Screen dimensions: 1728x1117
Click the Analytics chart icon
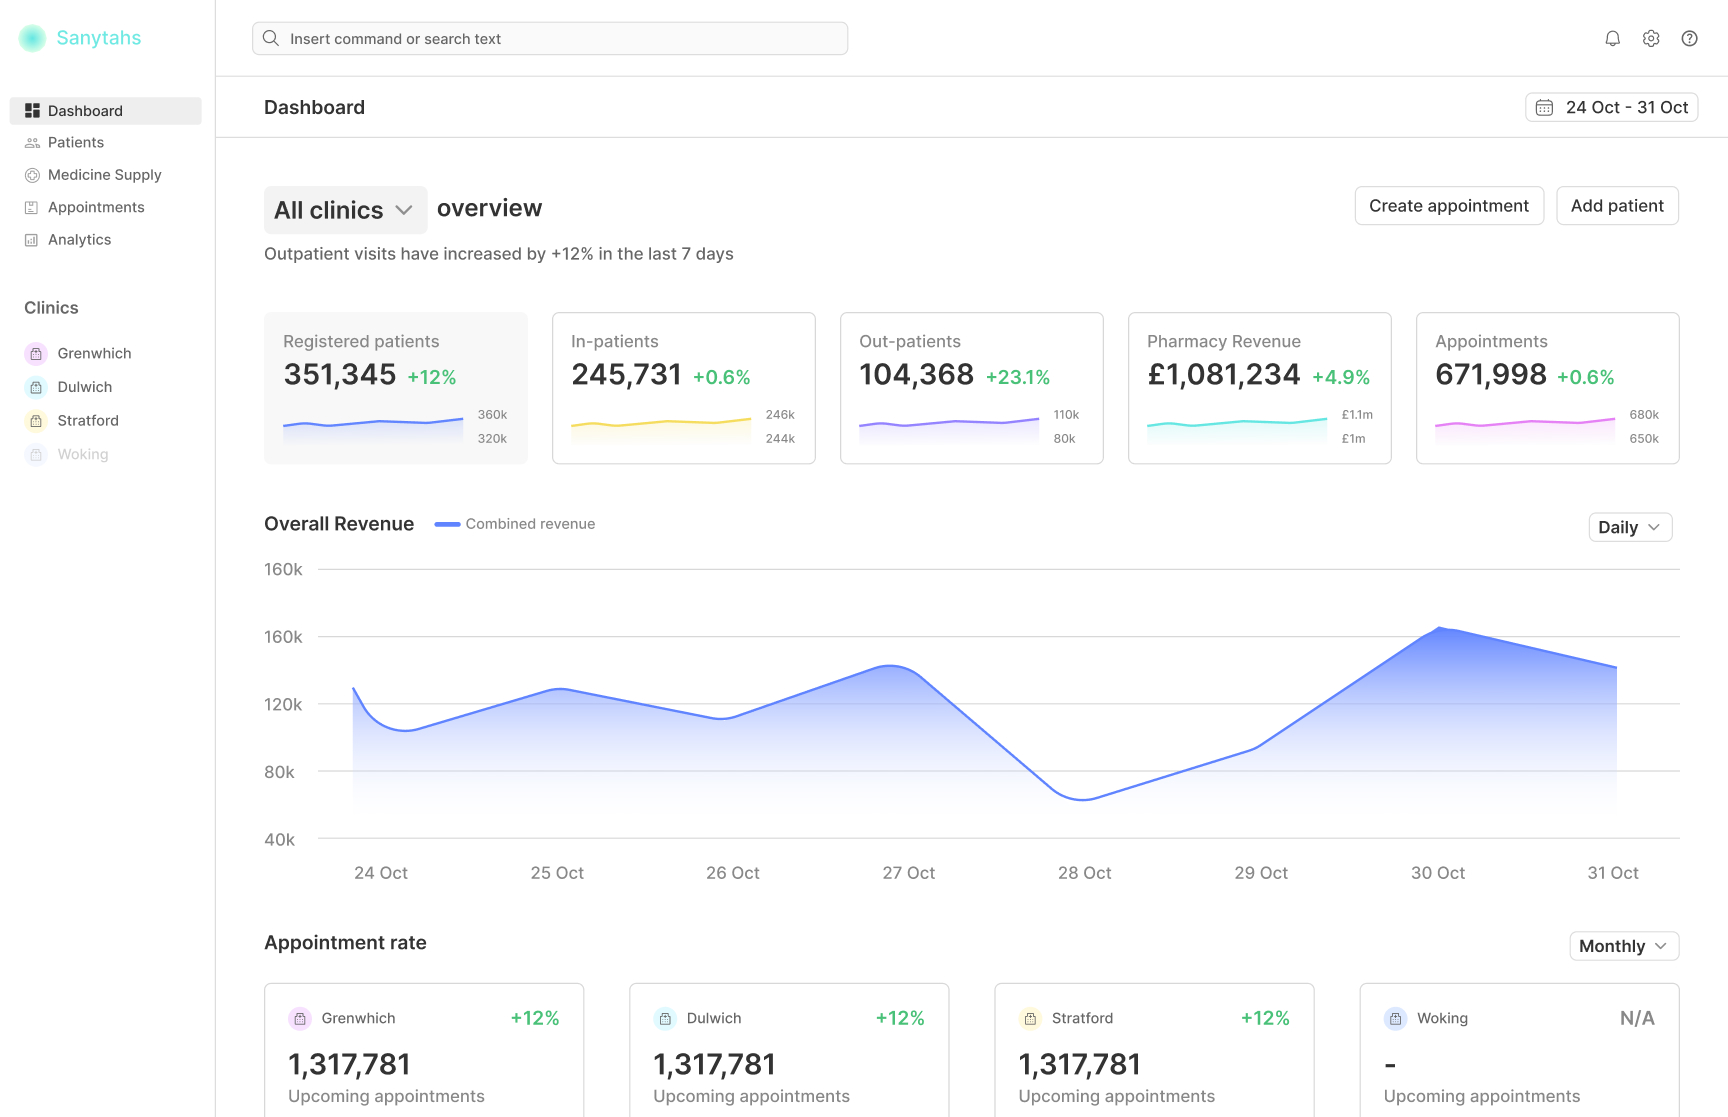[x=32, y=240]
